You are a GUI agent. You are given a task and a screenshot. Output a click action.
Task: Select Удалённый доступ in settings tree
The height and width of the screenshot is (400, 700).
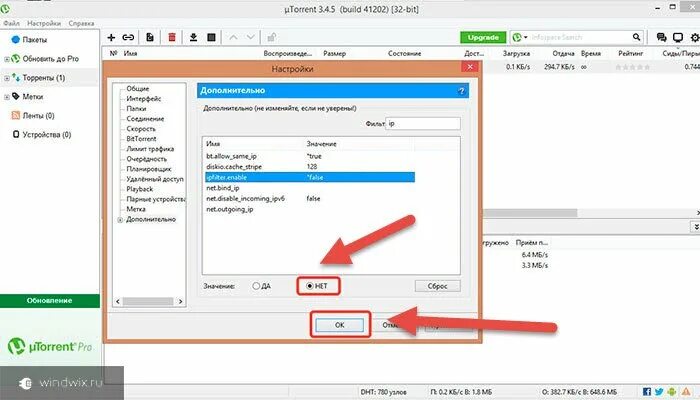click(x=154, y=179)
